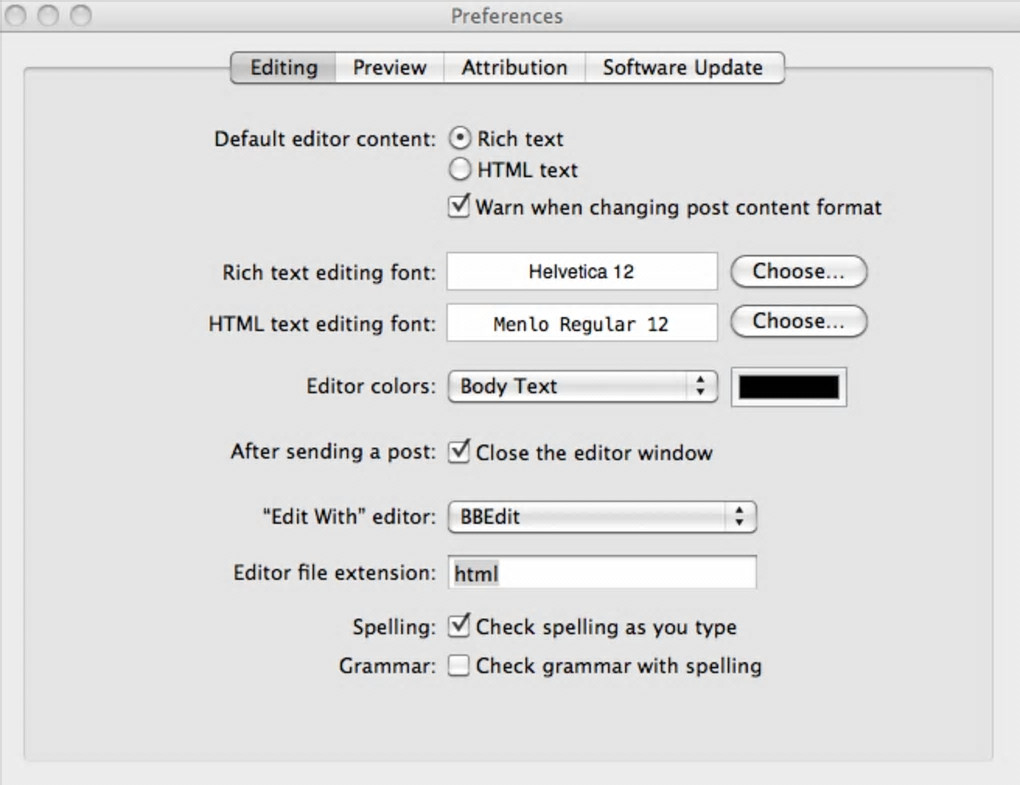Choose a new rich text editing font
This screenshot has width=1020, height=785.
click(x=798, y=271)
